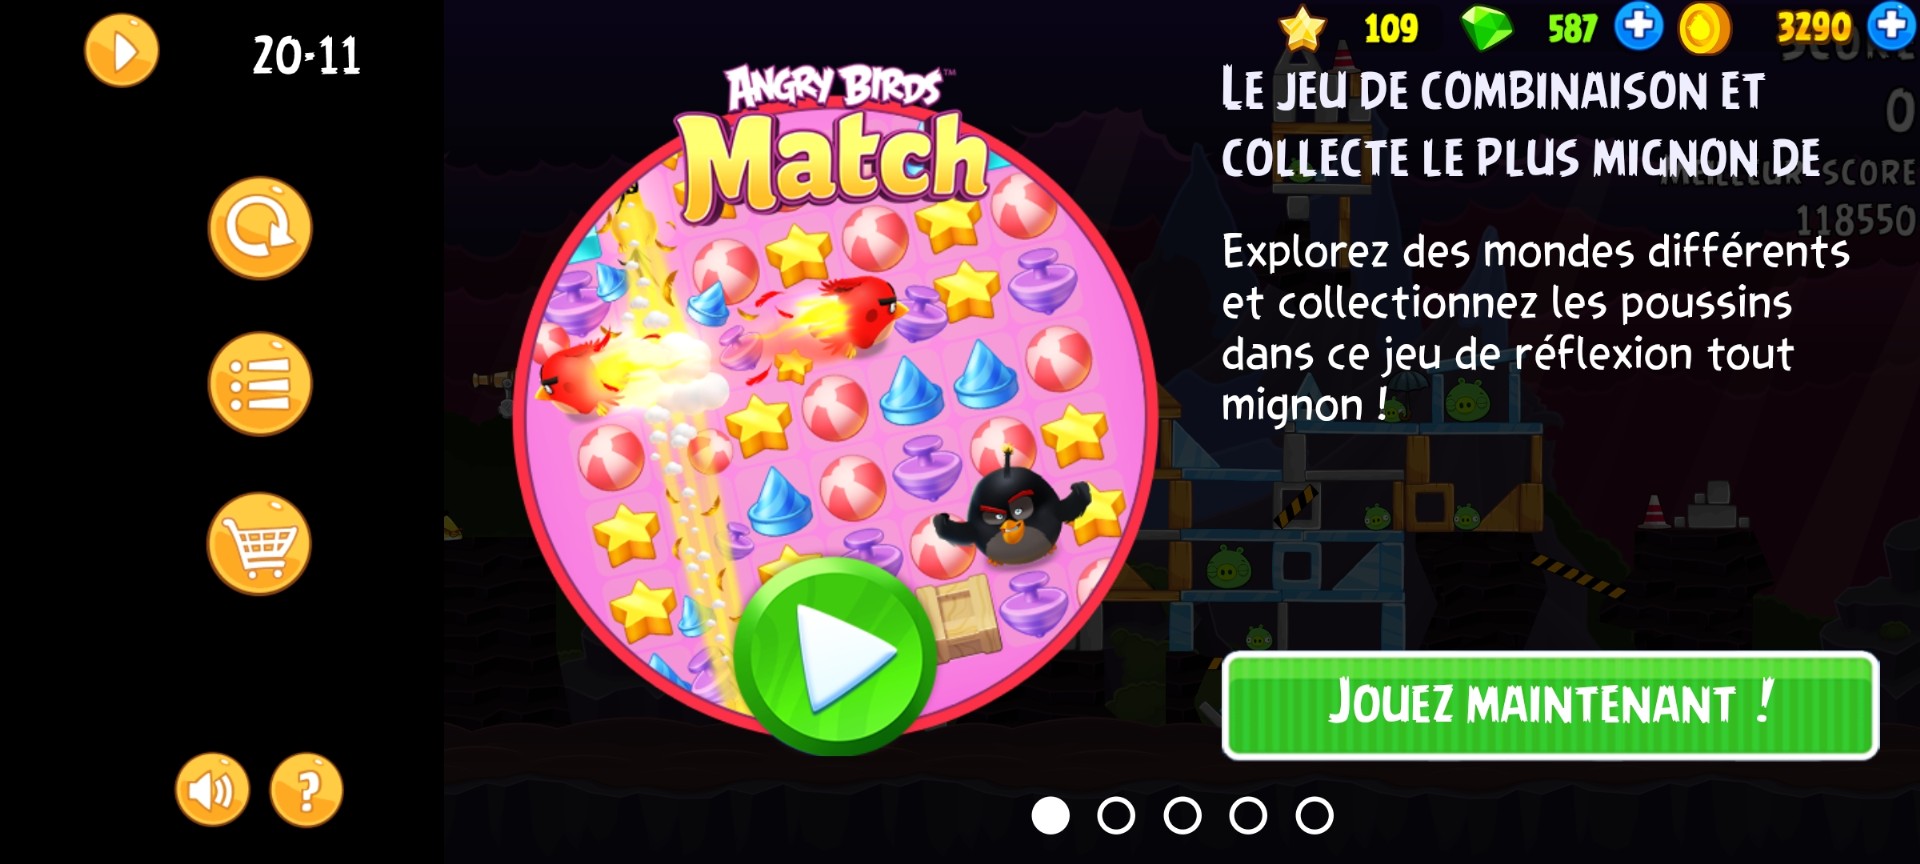Select the first carousel page dot
1920x864 pixels.
(1050, 816)
